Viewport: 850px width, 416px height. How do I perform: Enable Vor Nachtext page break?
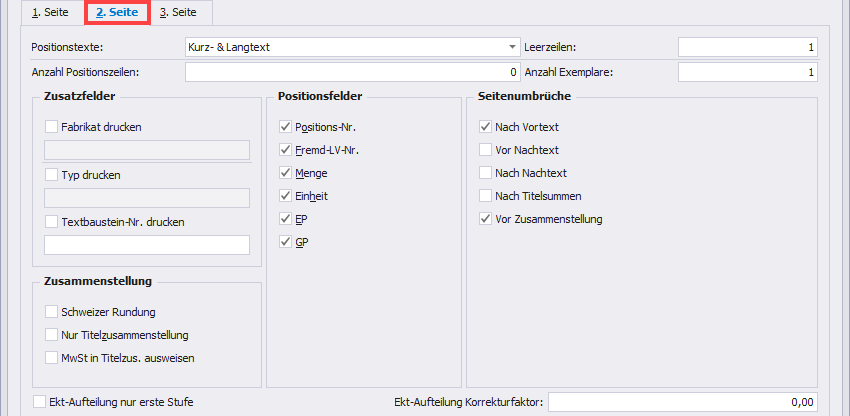(486, 150)
